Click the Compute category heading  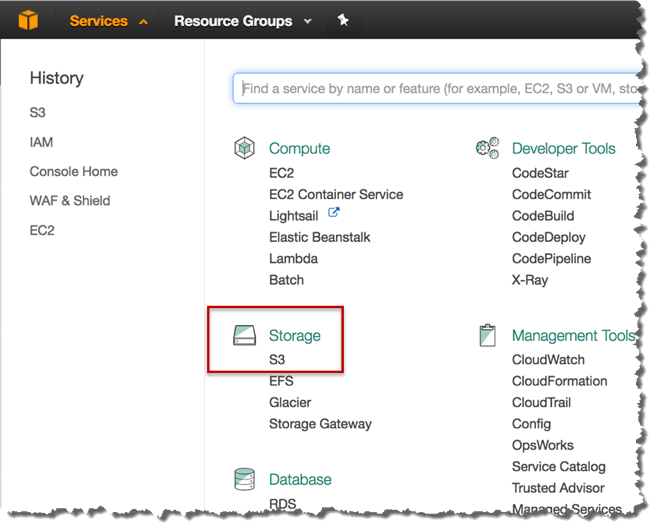pos(299,148)
